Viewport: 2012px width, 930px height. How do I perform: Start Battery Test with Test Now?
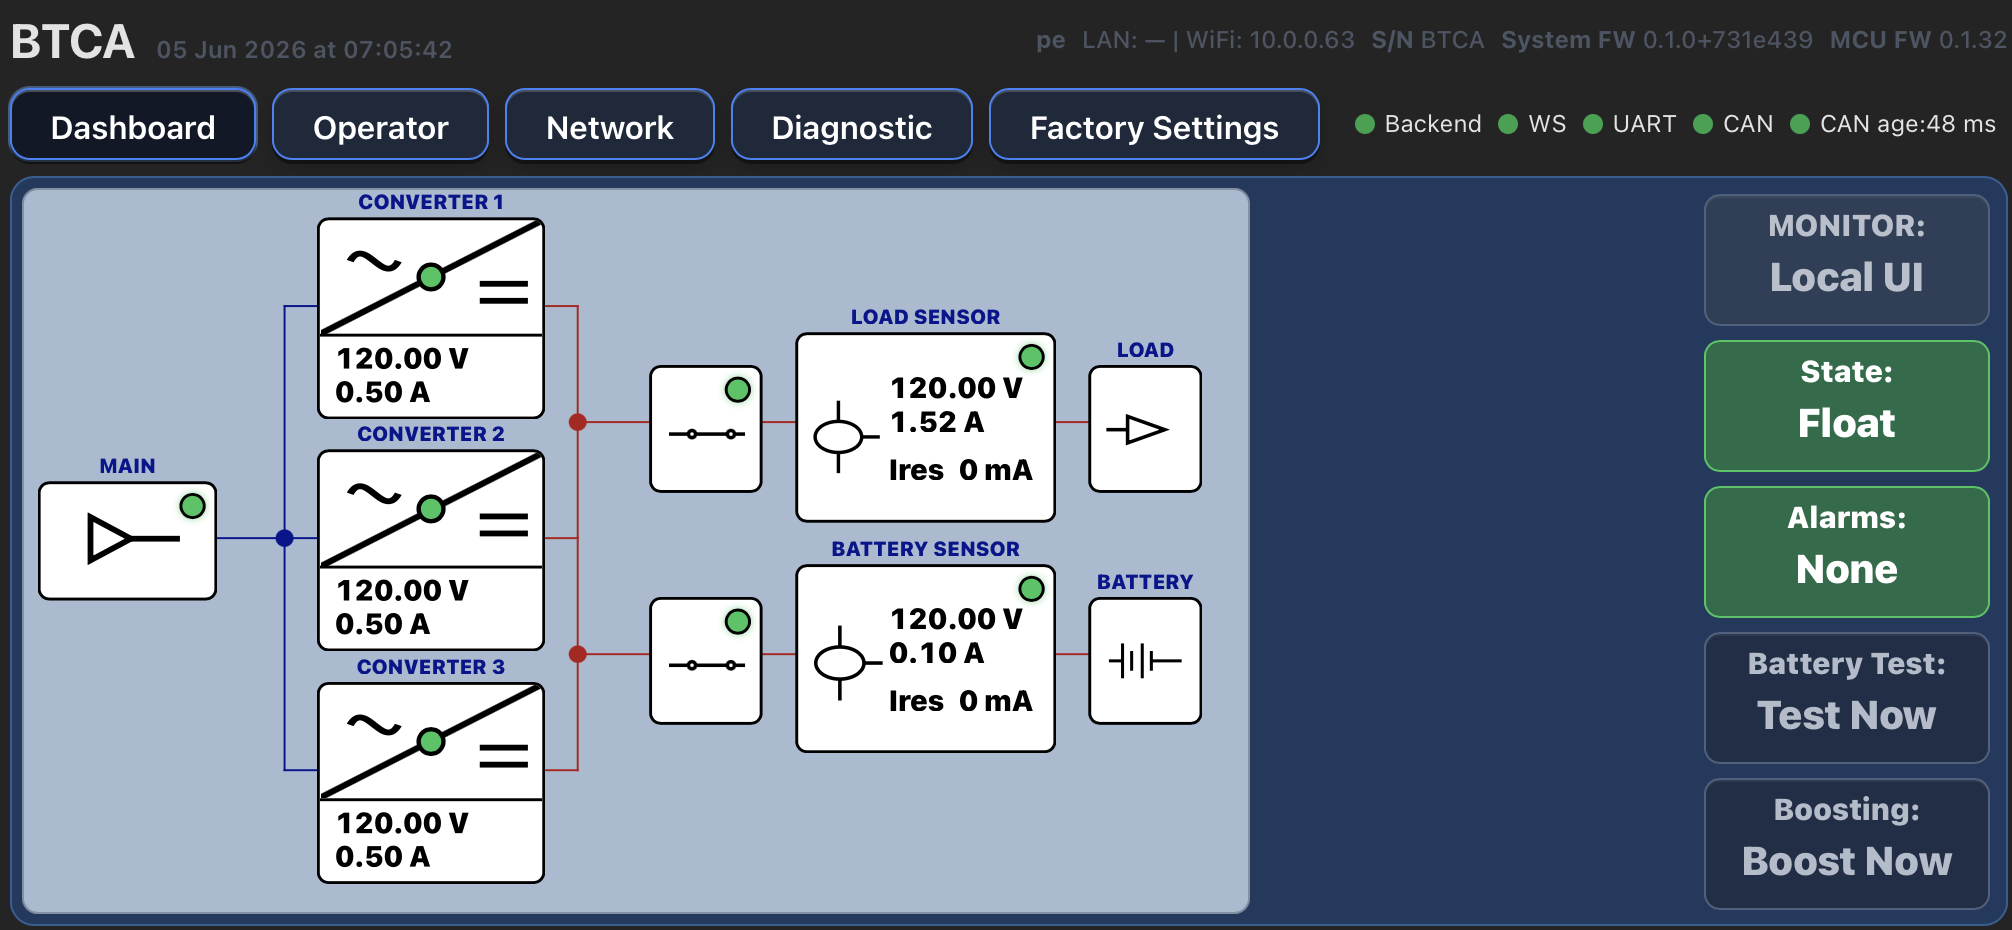click(x=1846, y=698)
